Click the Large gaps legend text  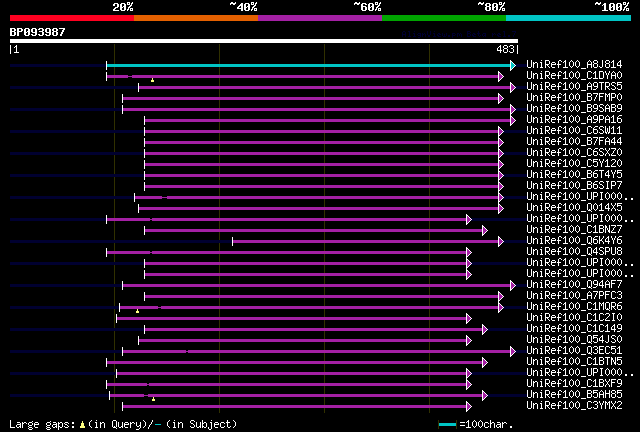pos(44,424)
